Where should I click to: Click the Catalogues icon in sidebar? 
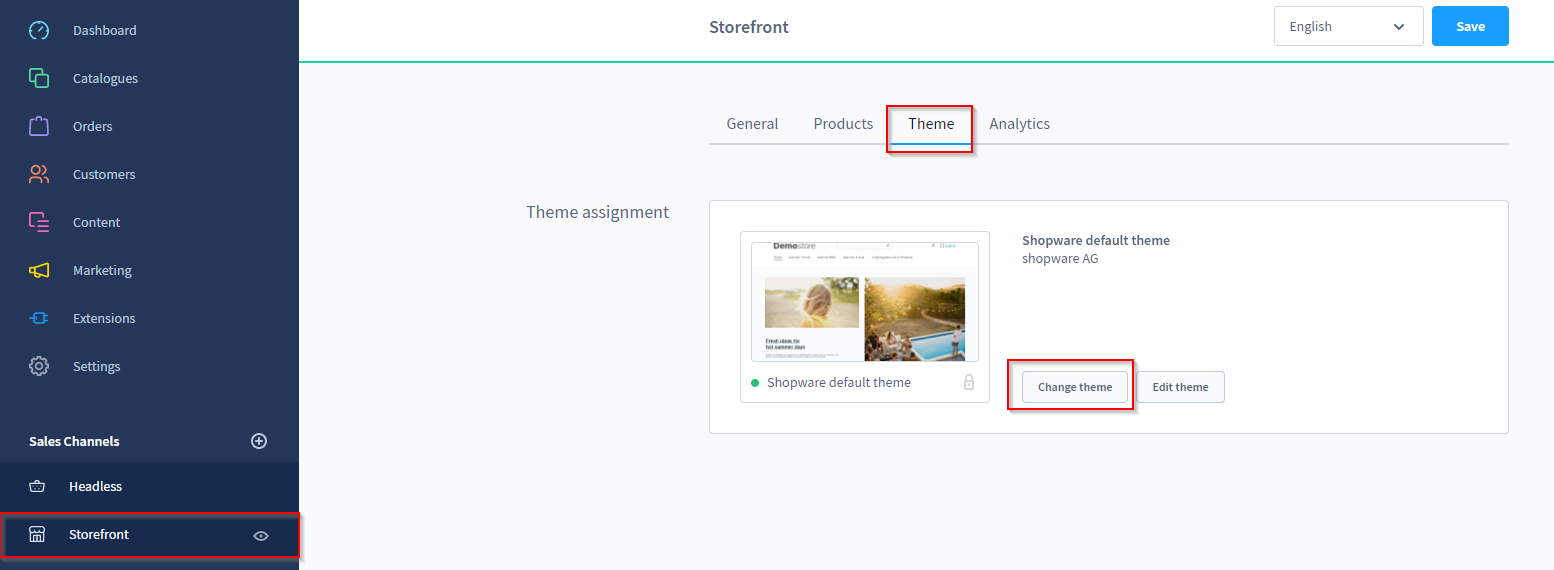click(39, 78)
